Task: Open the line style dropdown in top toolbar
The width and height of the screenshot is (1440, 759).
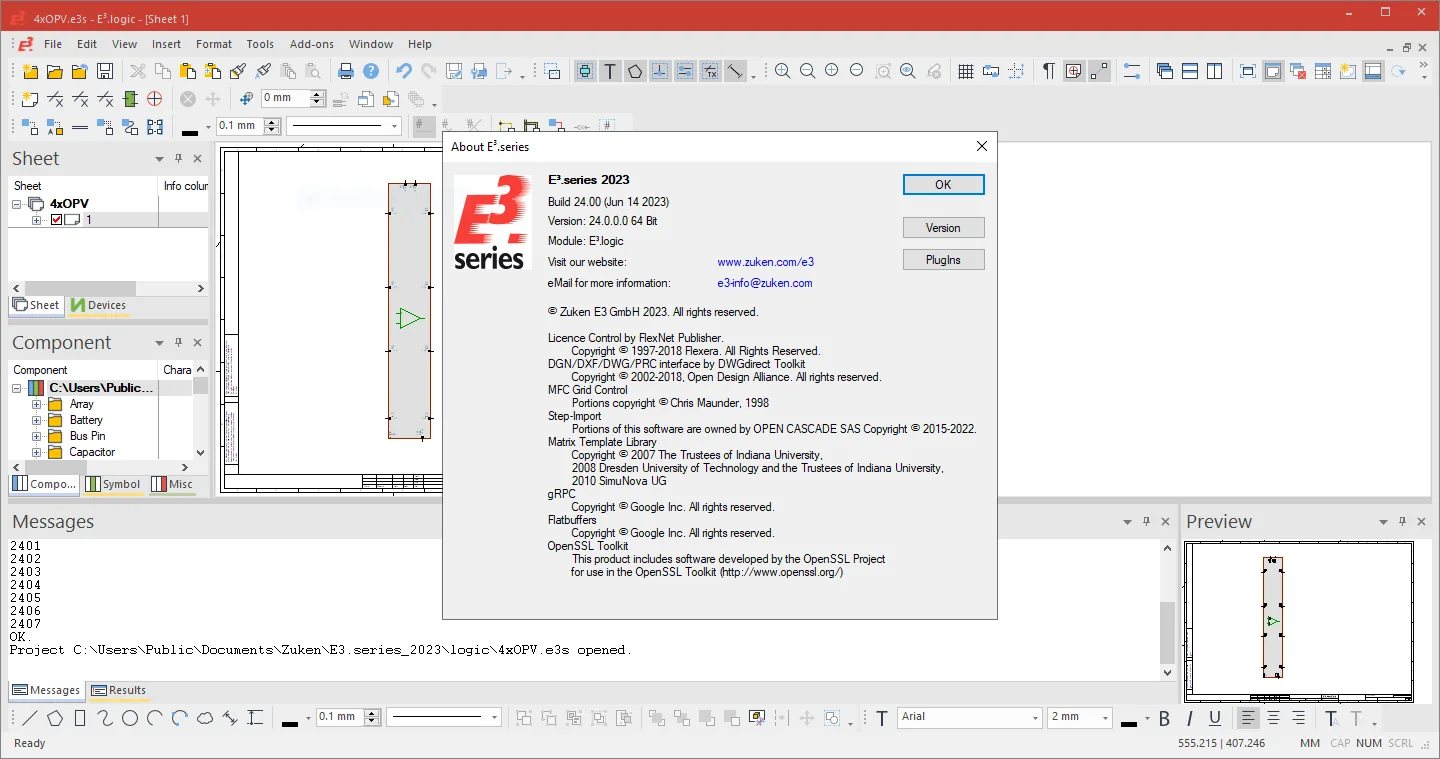Action: [395, 126]
